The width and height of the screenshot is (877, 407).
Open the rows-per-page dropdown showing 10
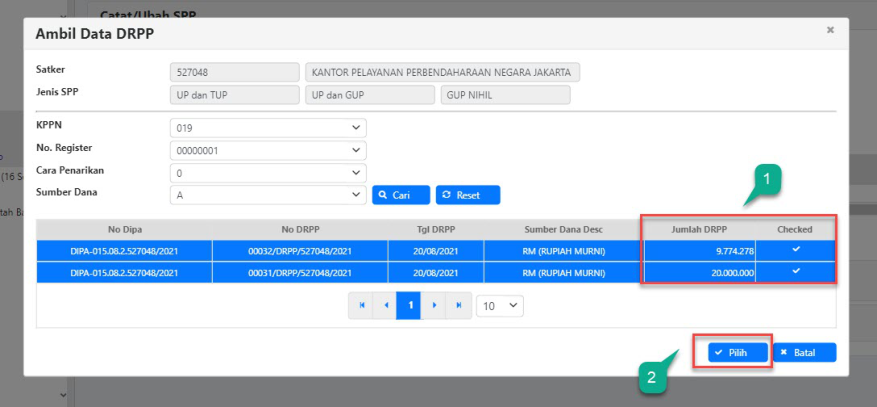[x=499, y=305]
